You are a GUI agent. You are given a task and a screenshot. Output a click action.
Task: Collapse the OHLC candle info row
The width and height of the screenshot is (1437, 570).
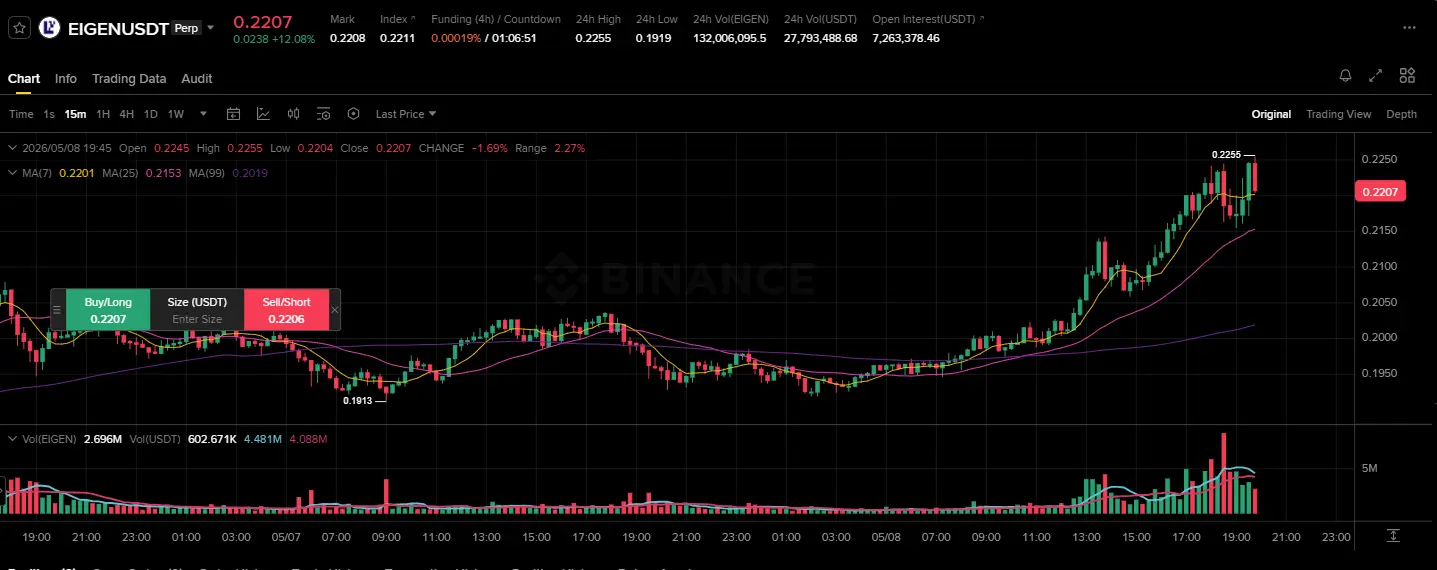[x=12, y=148]
